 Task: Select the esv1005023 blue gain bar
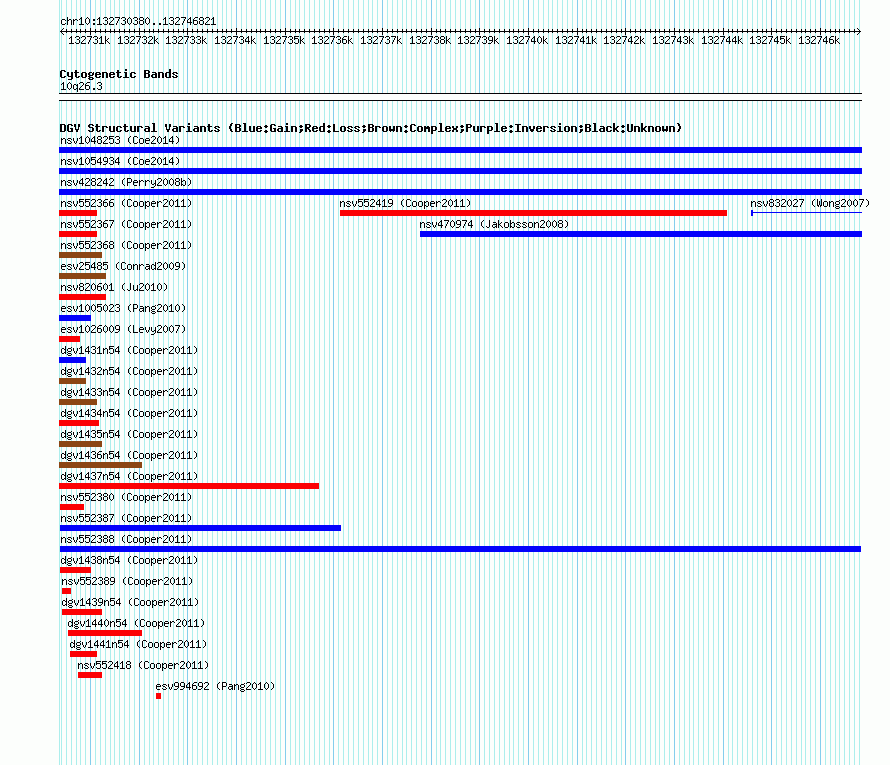75,318
